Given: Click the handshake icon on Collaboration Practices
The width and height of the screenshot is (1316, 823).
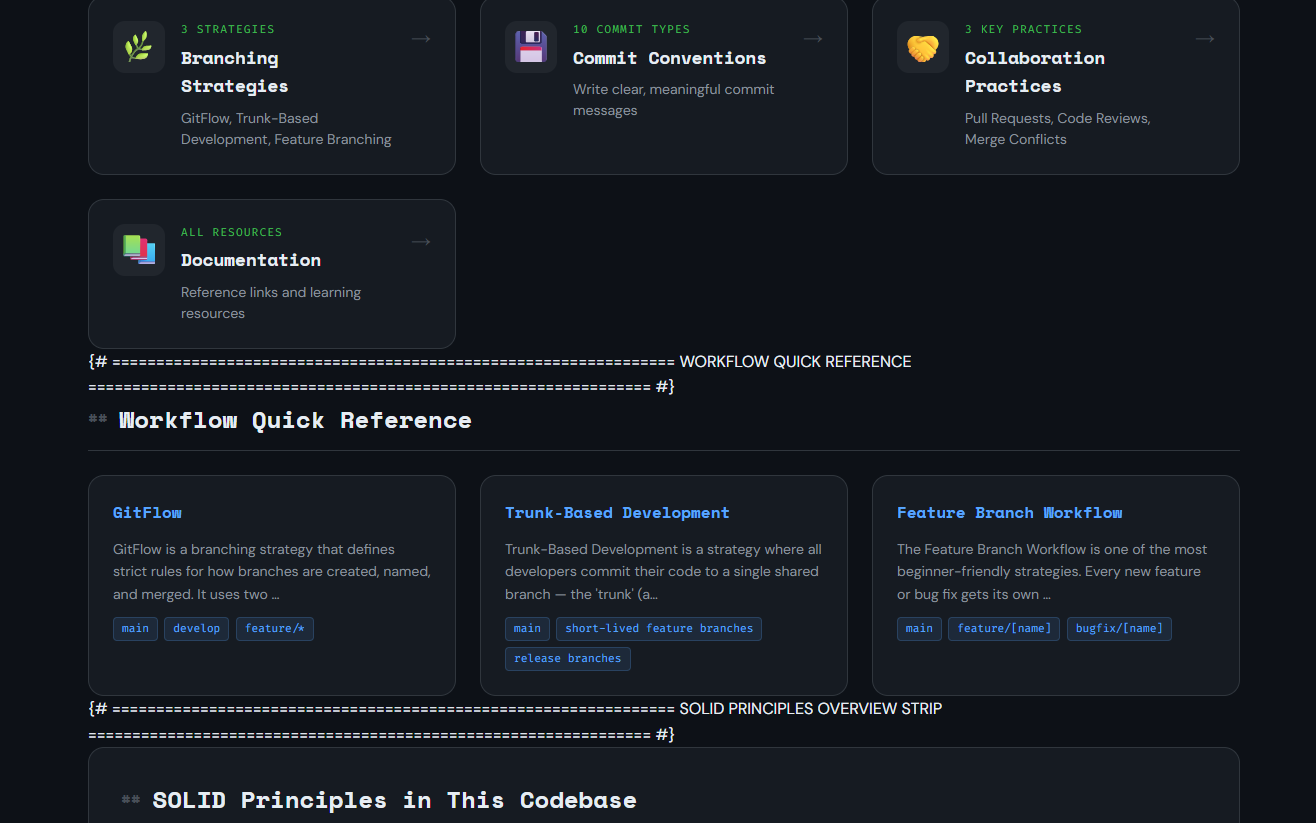Looking at the screenshot, I should point(923,47).
